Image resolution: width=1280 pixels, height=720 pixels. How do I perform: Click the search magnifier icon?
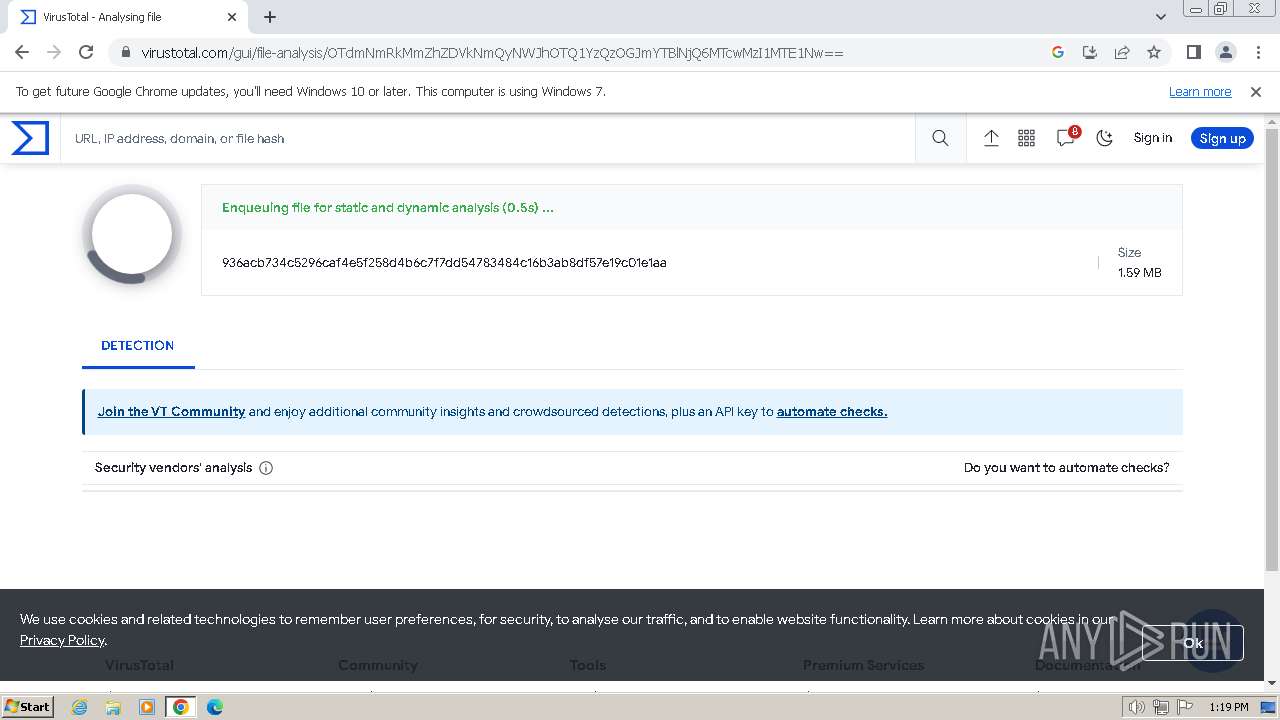[940, 138]
